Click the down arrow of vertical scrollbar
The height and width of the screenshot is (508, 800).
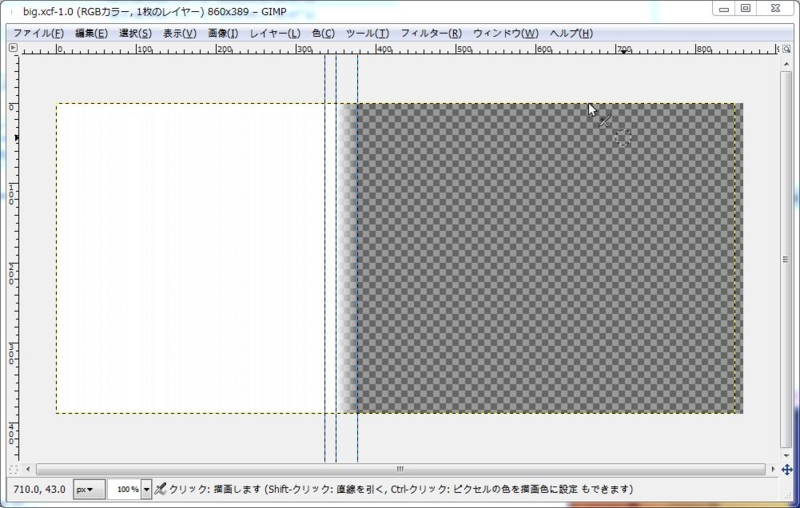786,455
